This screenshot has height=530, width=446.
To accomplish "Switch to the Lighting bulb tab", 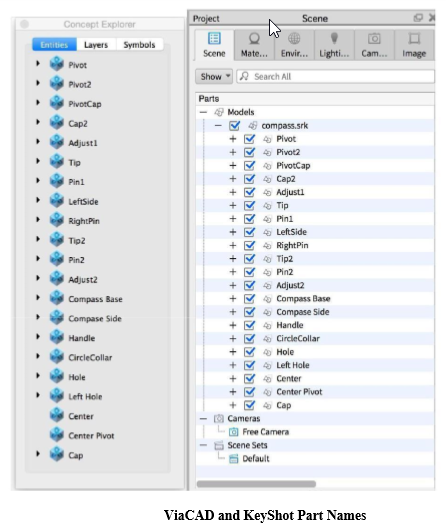I will [x=334, y=39].
